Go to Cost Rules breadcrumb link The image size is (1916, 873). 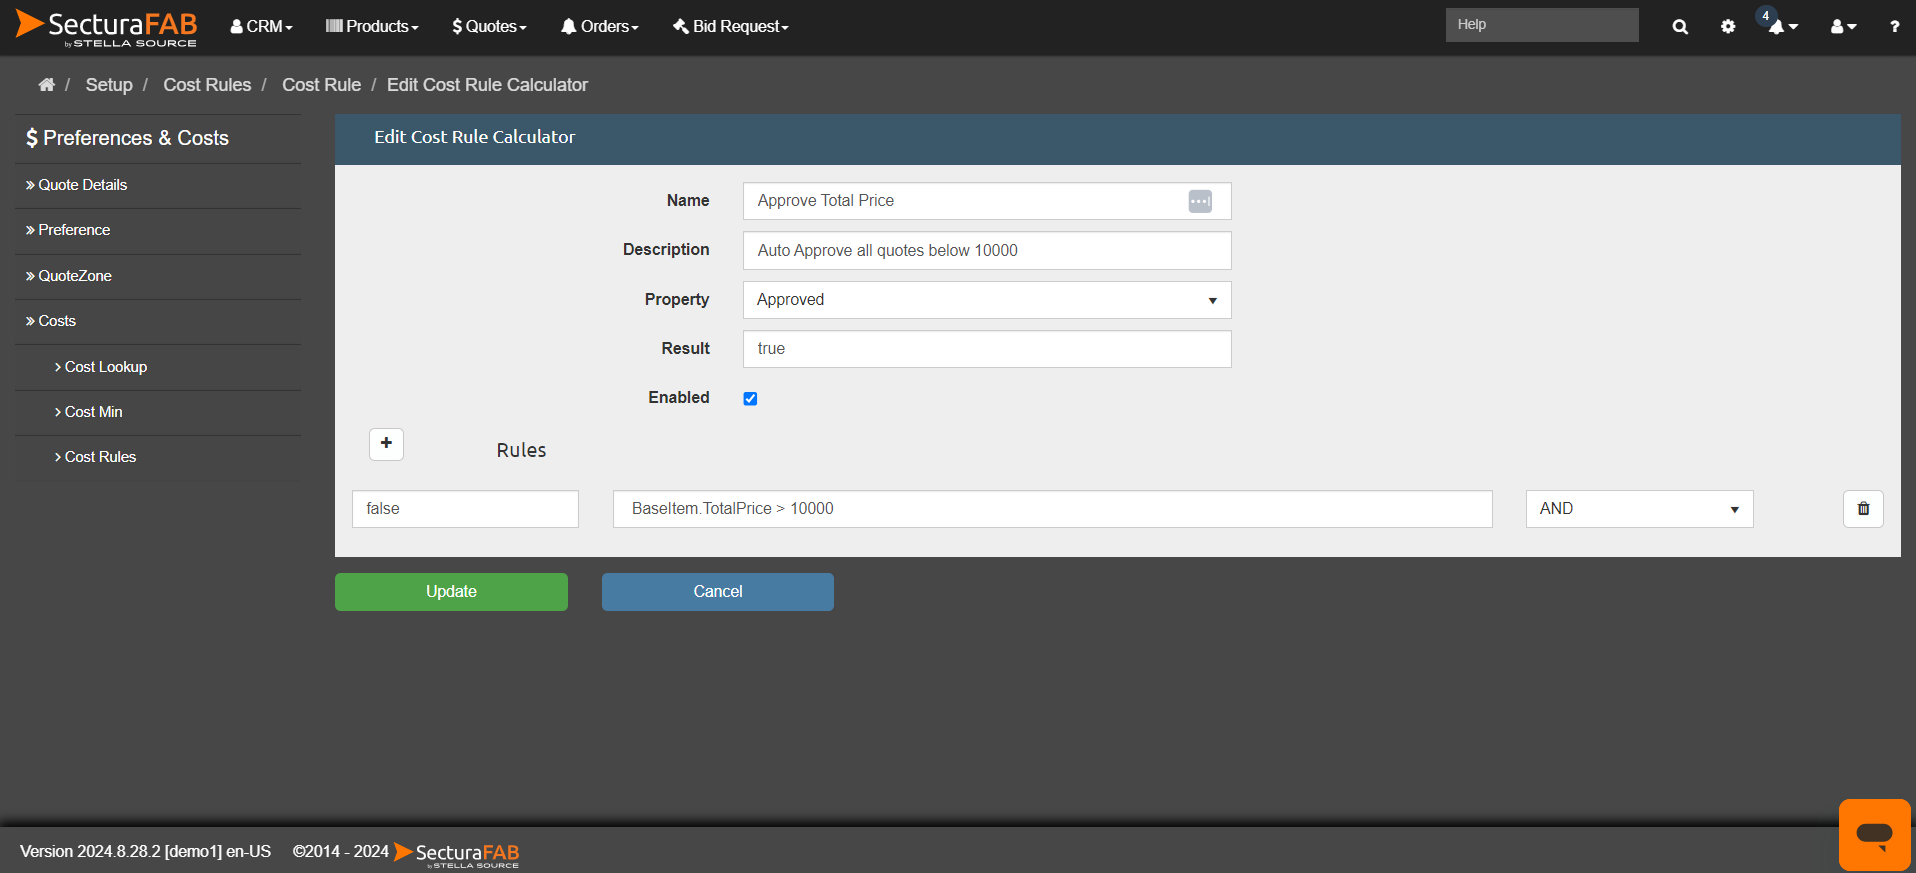[207, 85]
